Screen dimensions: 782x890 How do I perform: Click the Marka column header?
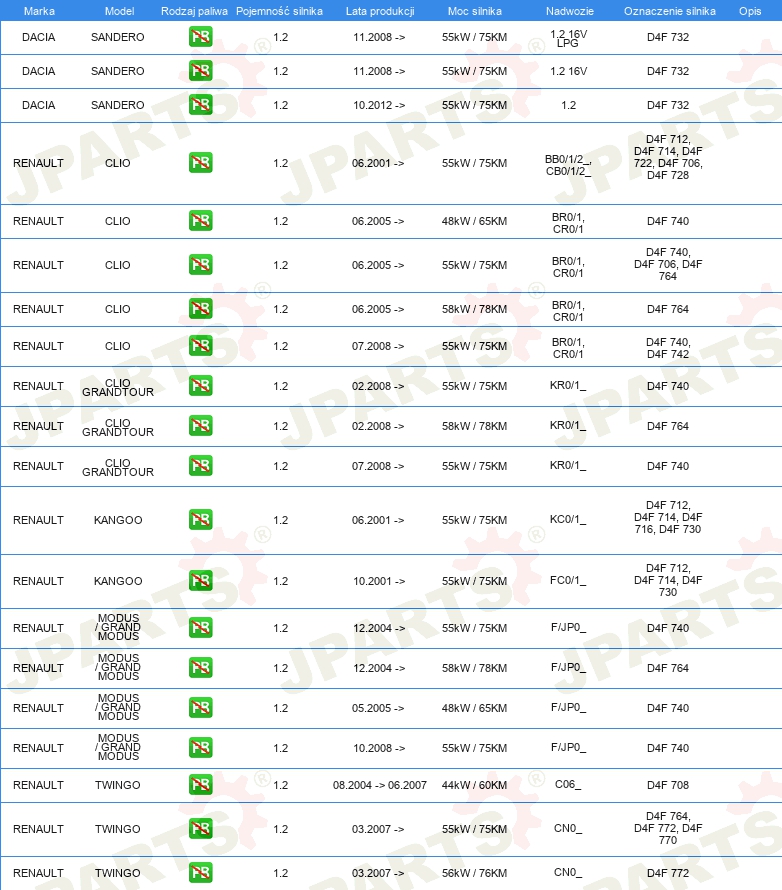(x=39, y=11)
